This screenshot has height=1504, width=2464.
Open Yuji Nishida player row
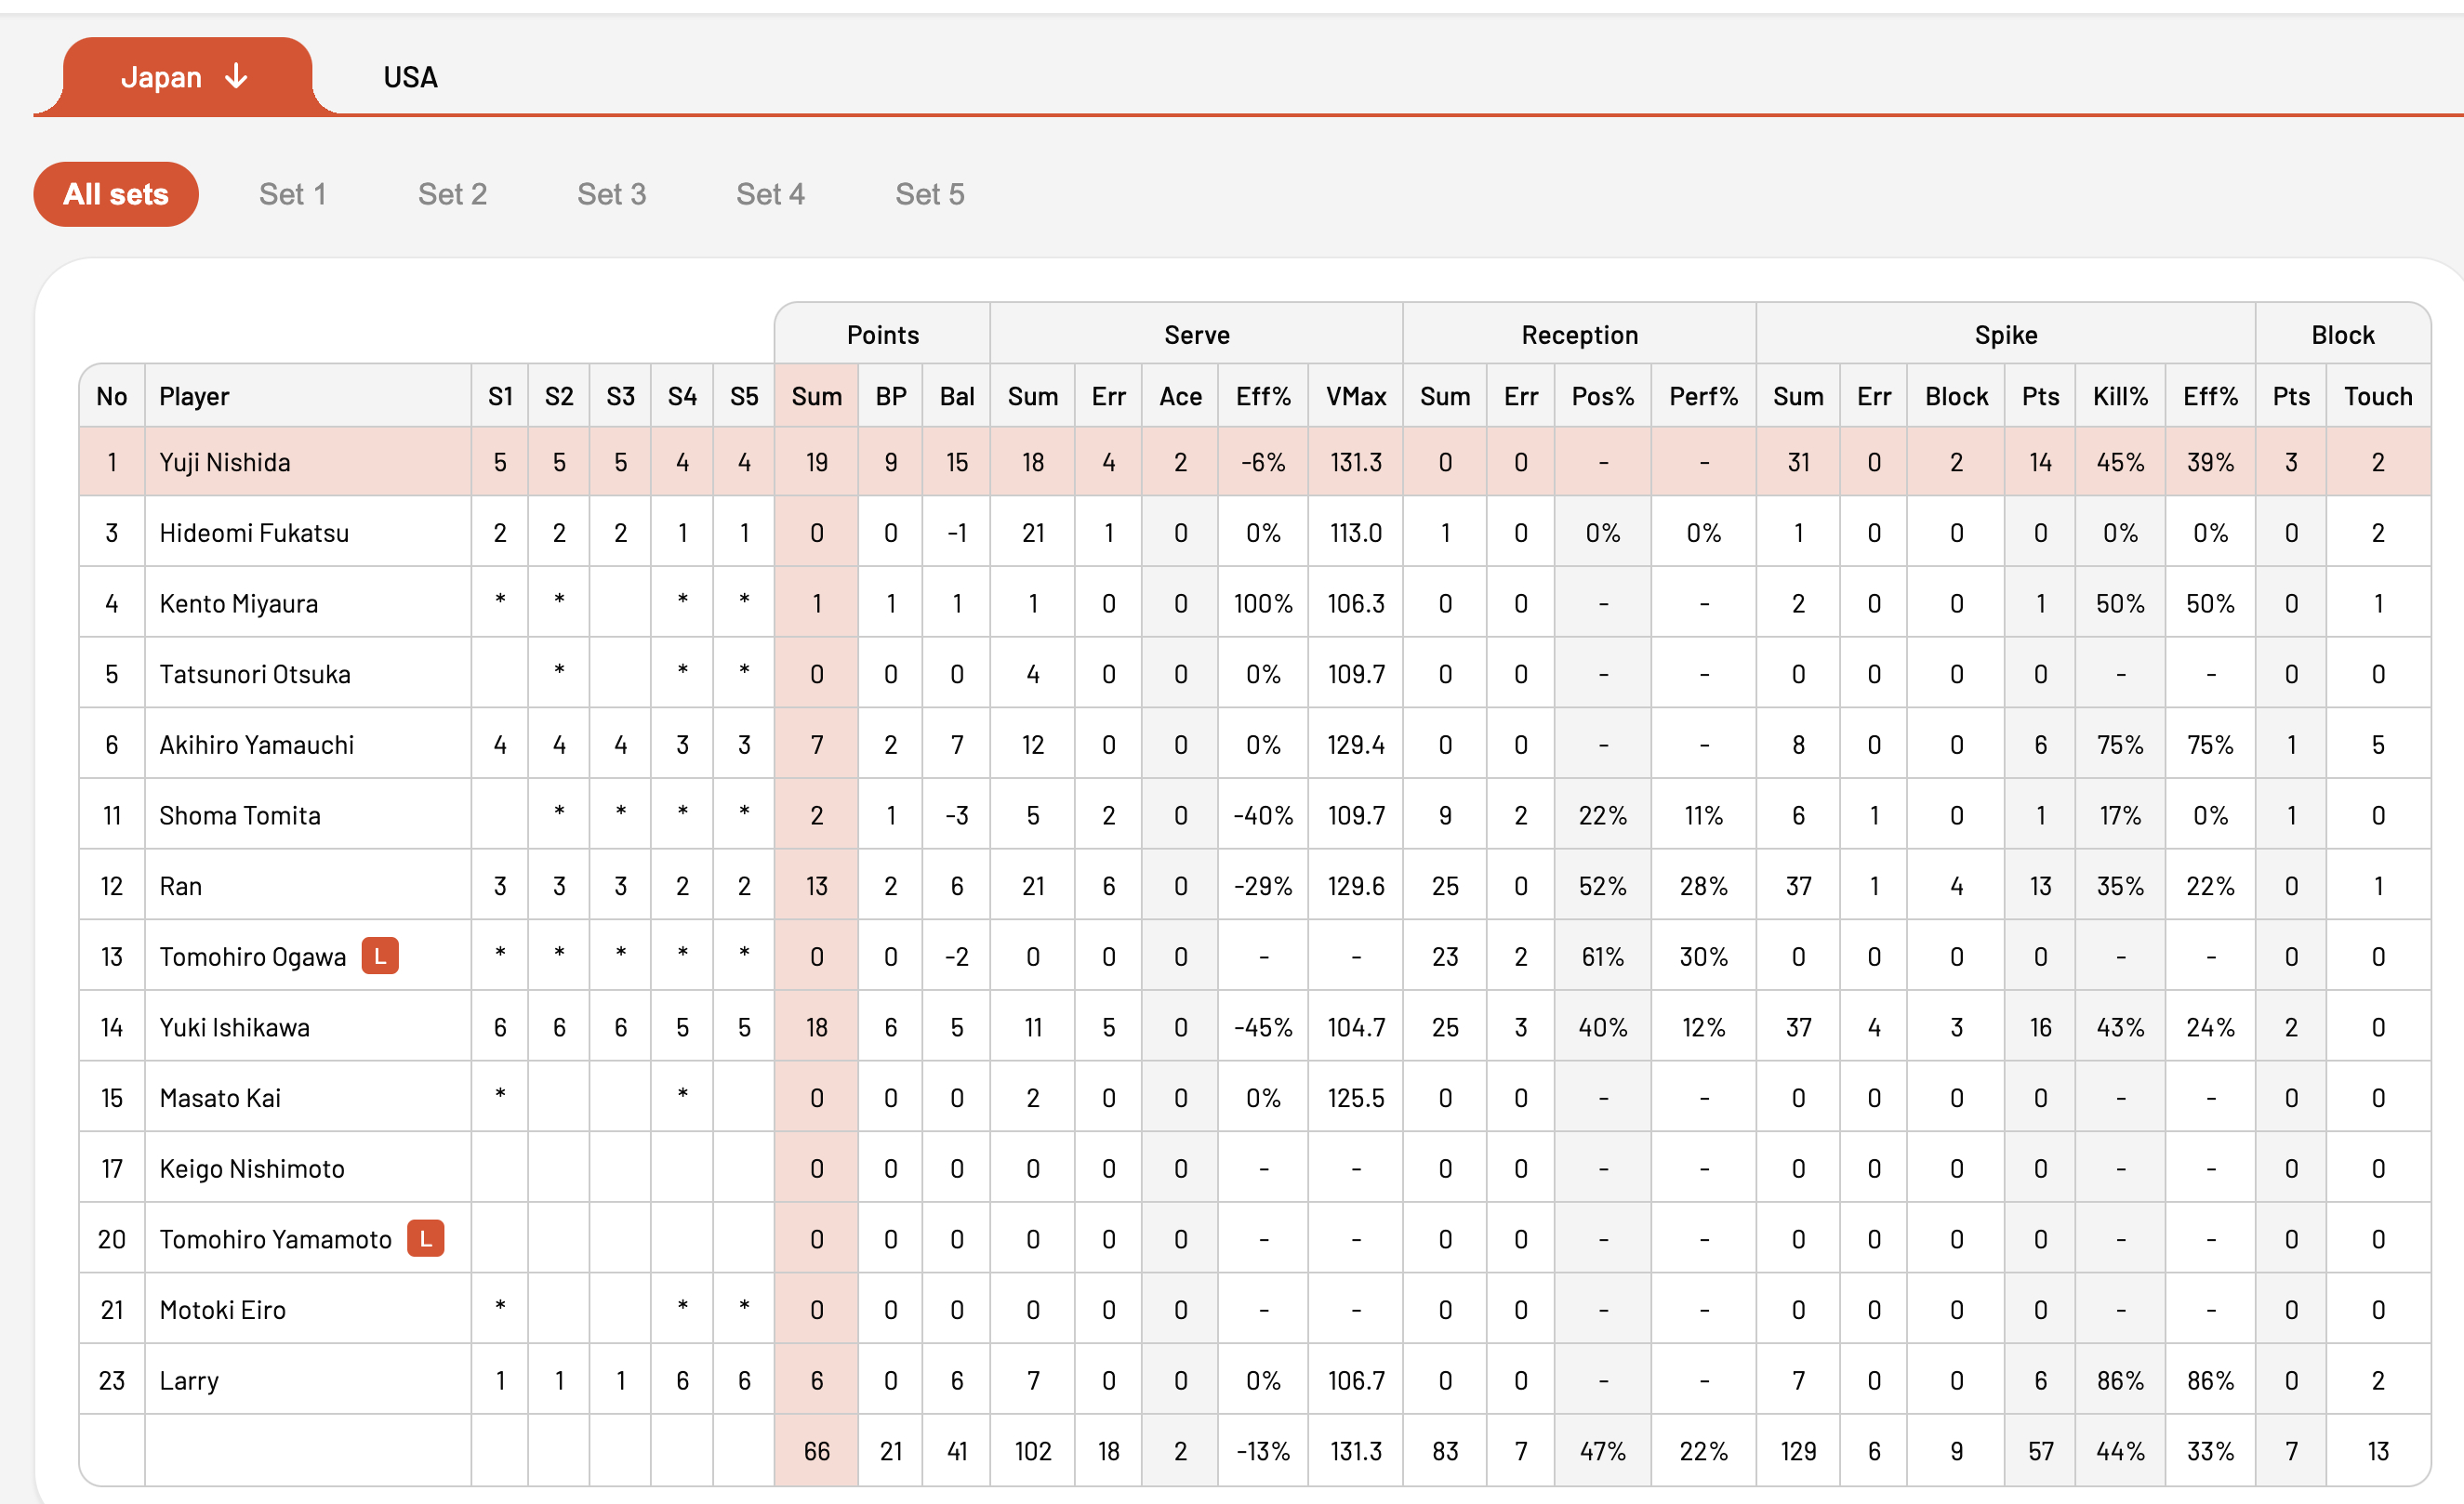(x=1255, y=462)
